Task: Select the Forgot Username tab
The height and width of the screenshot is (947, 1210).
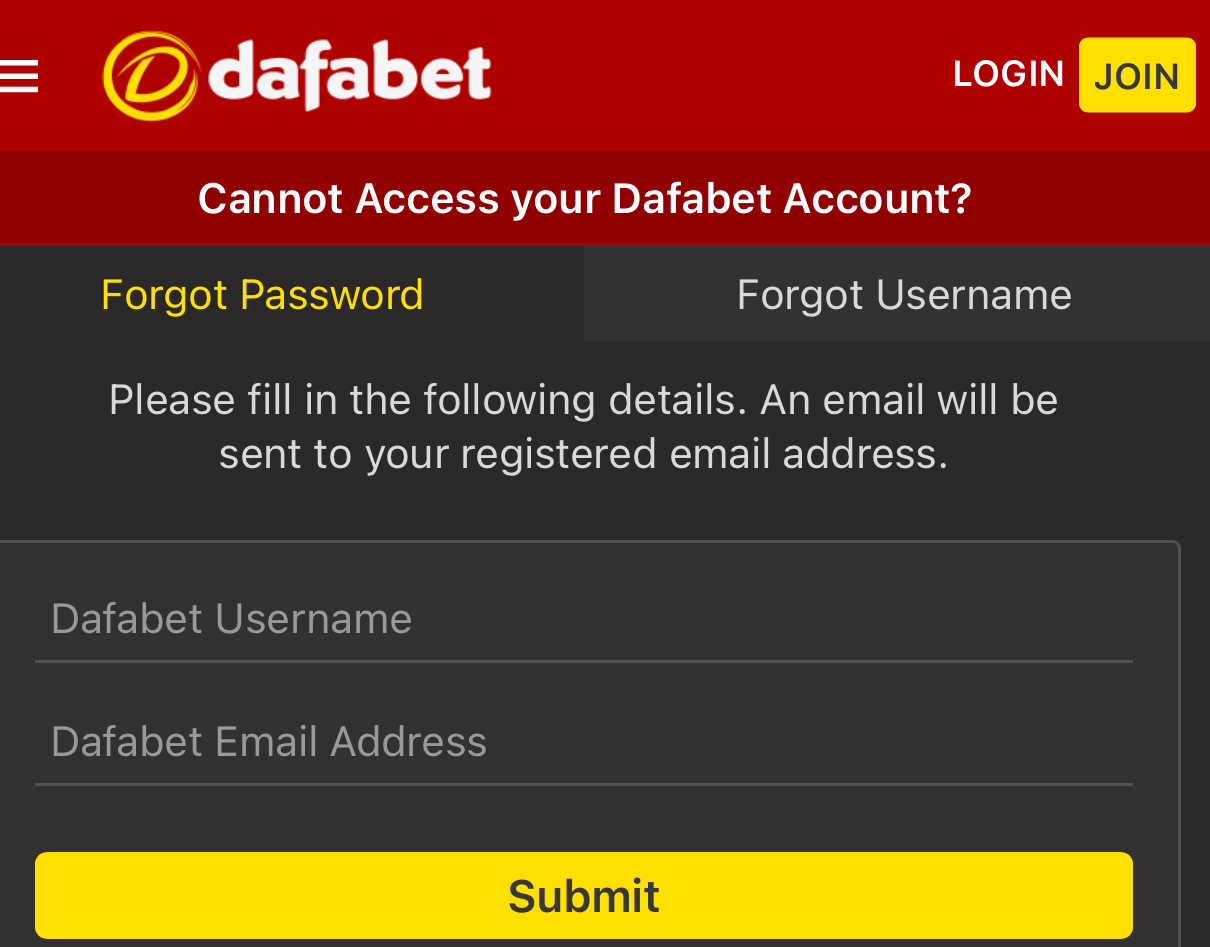Action: pos(904,295)
